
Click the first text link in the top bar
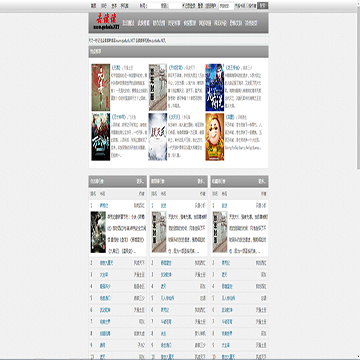click(x=94, y=6)
